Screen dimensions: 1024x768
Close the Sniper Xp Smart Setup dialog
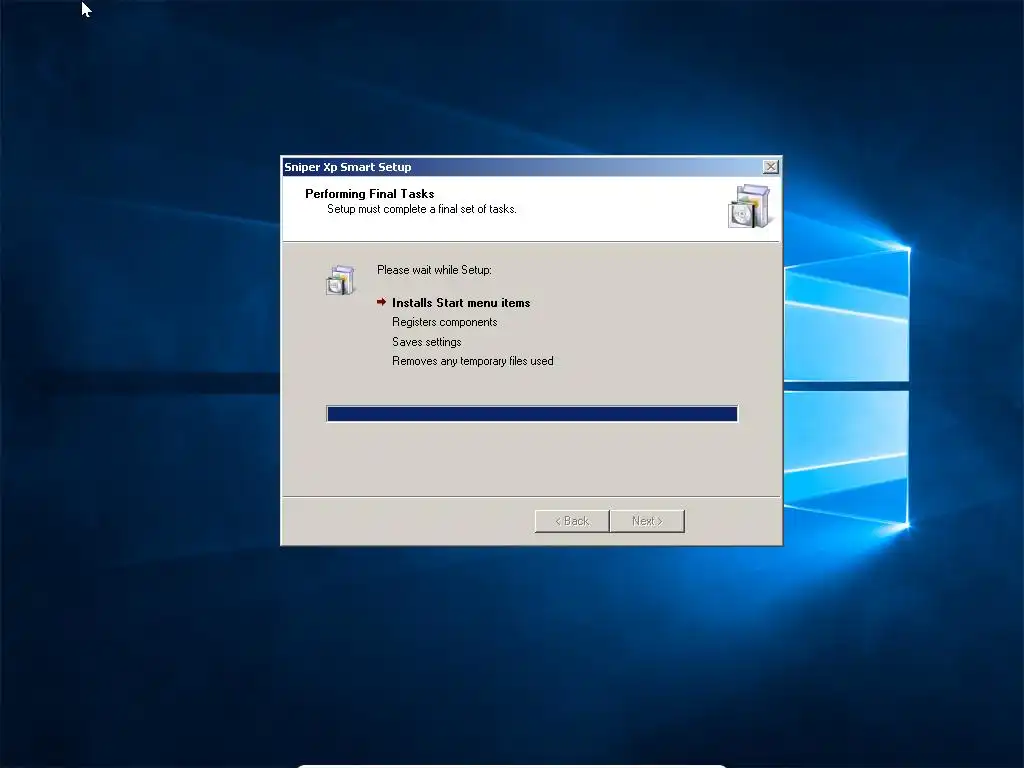coord(771,167)
